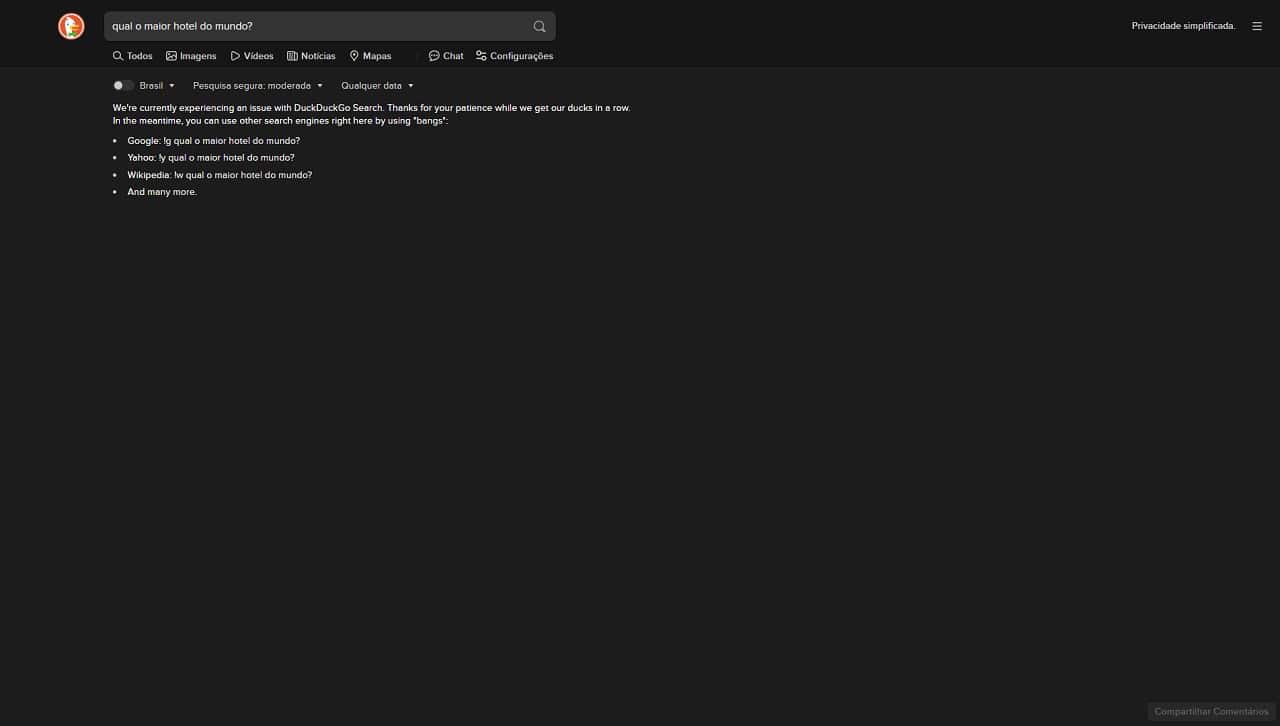
Task: Switch to the Imagens tab
Action: pos(191,56)
